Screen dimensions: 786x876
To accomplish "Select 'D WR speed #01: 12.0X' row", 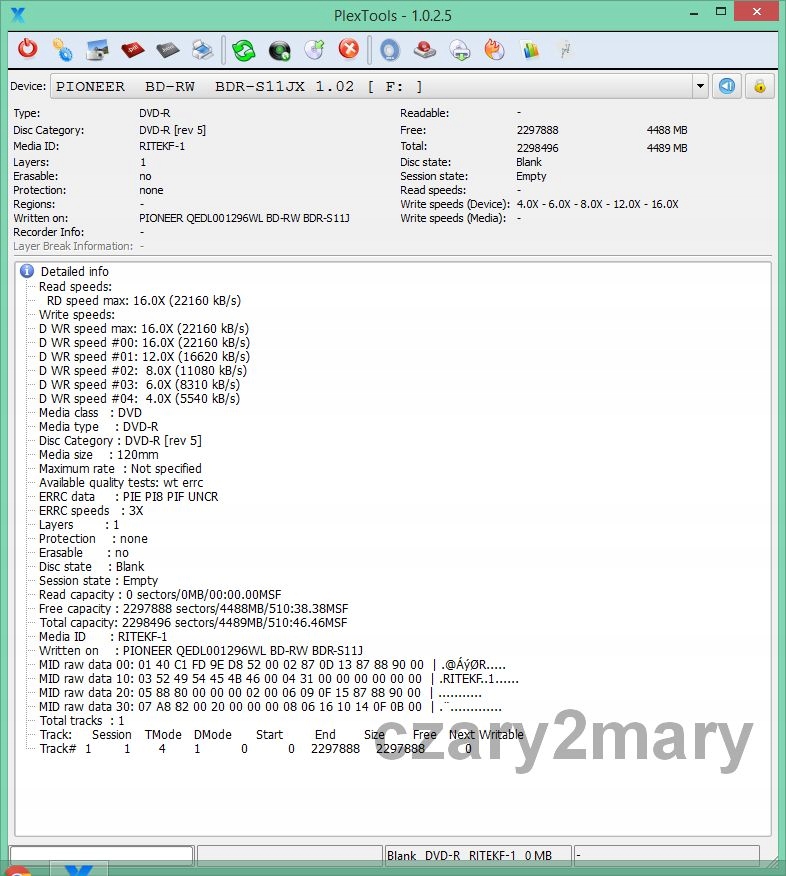I will 144,356.
